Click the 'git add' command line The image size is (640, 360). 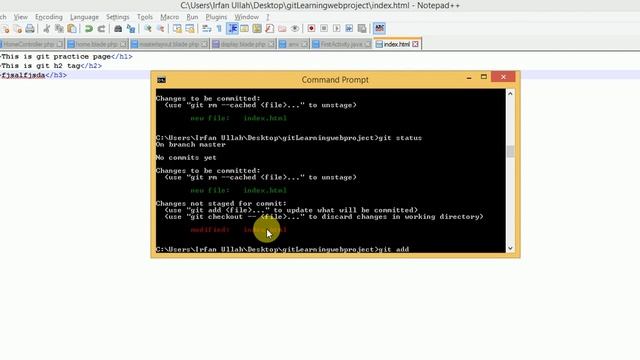(282, 249)
